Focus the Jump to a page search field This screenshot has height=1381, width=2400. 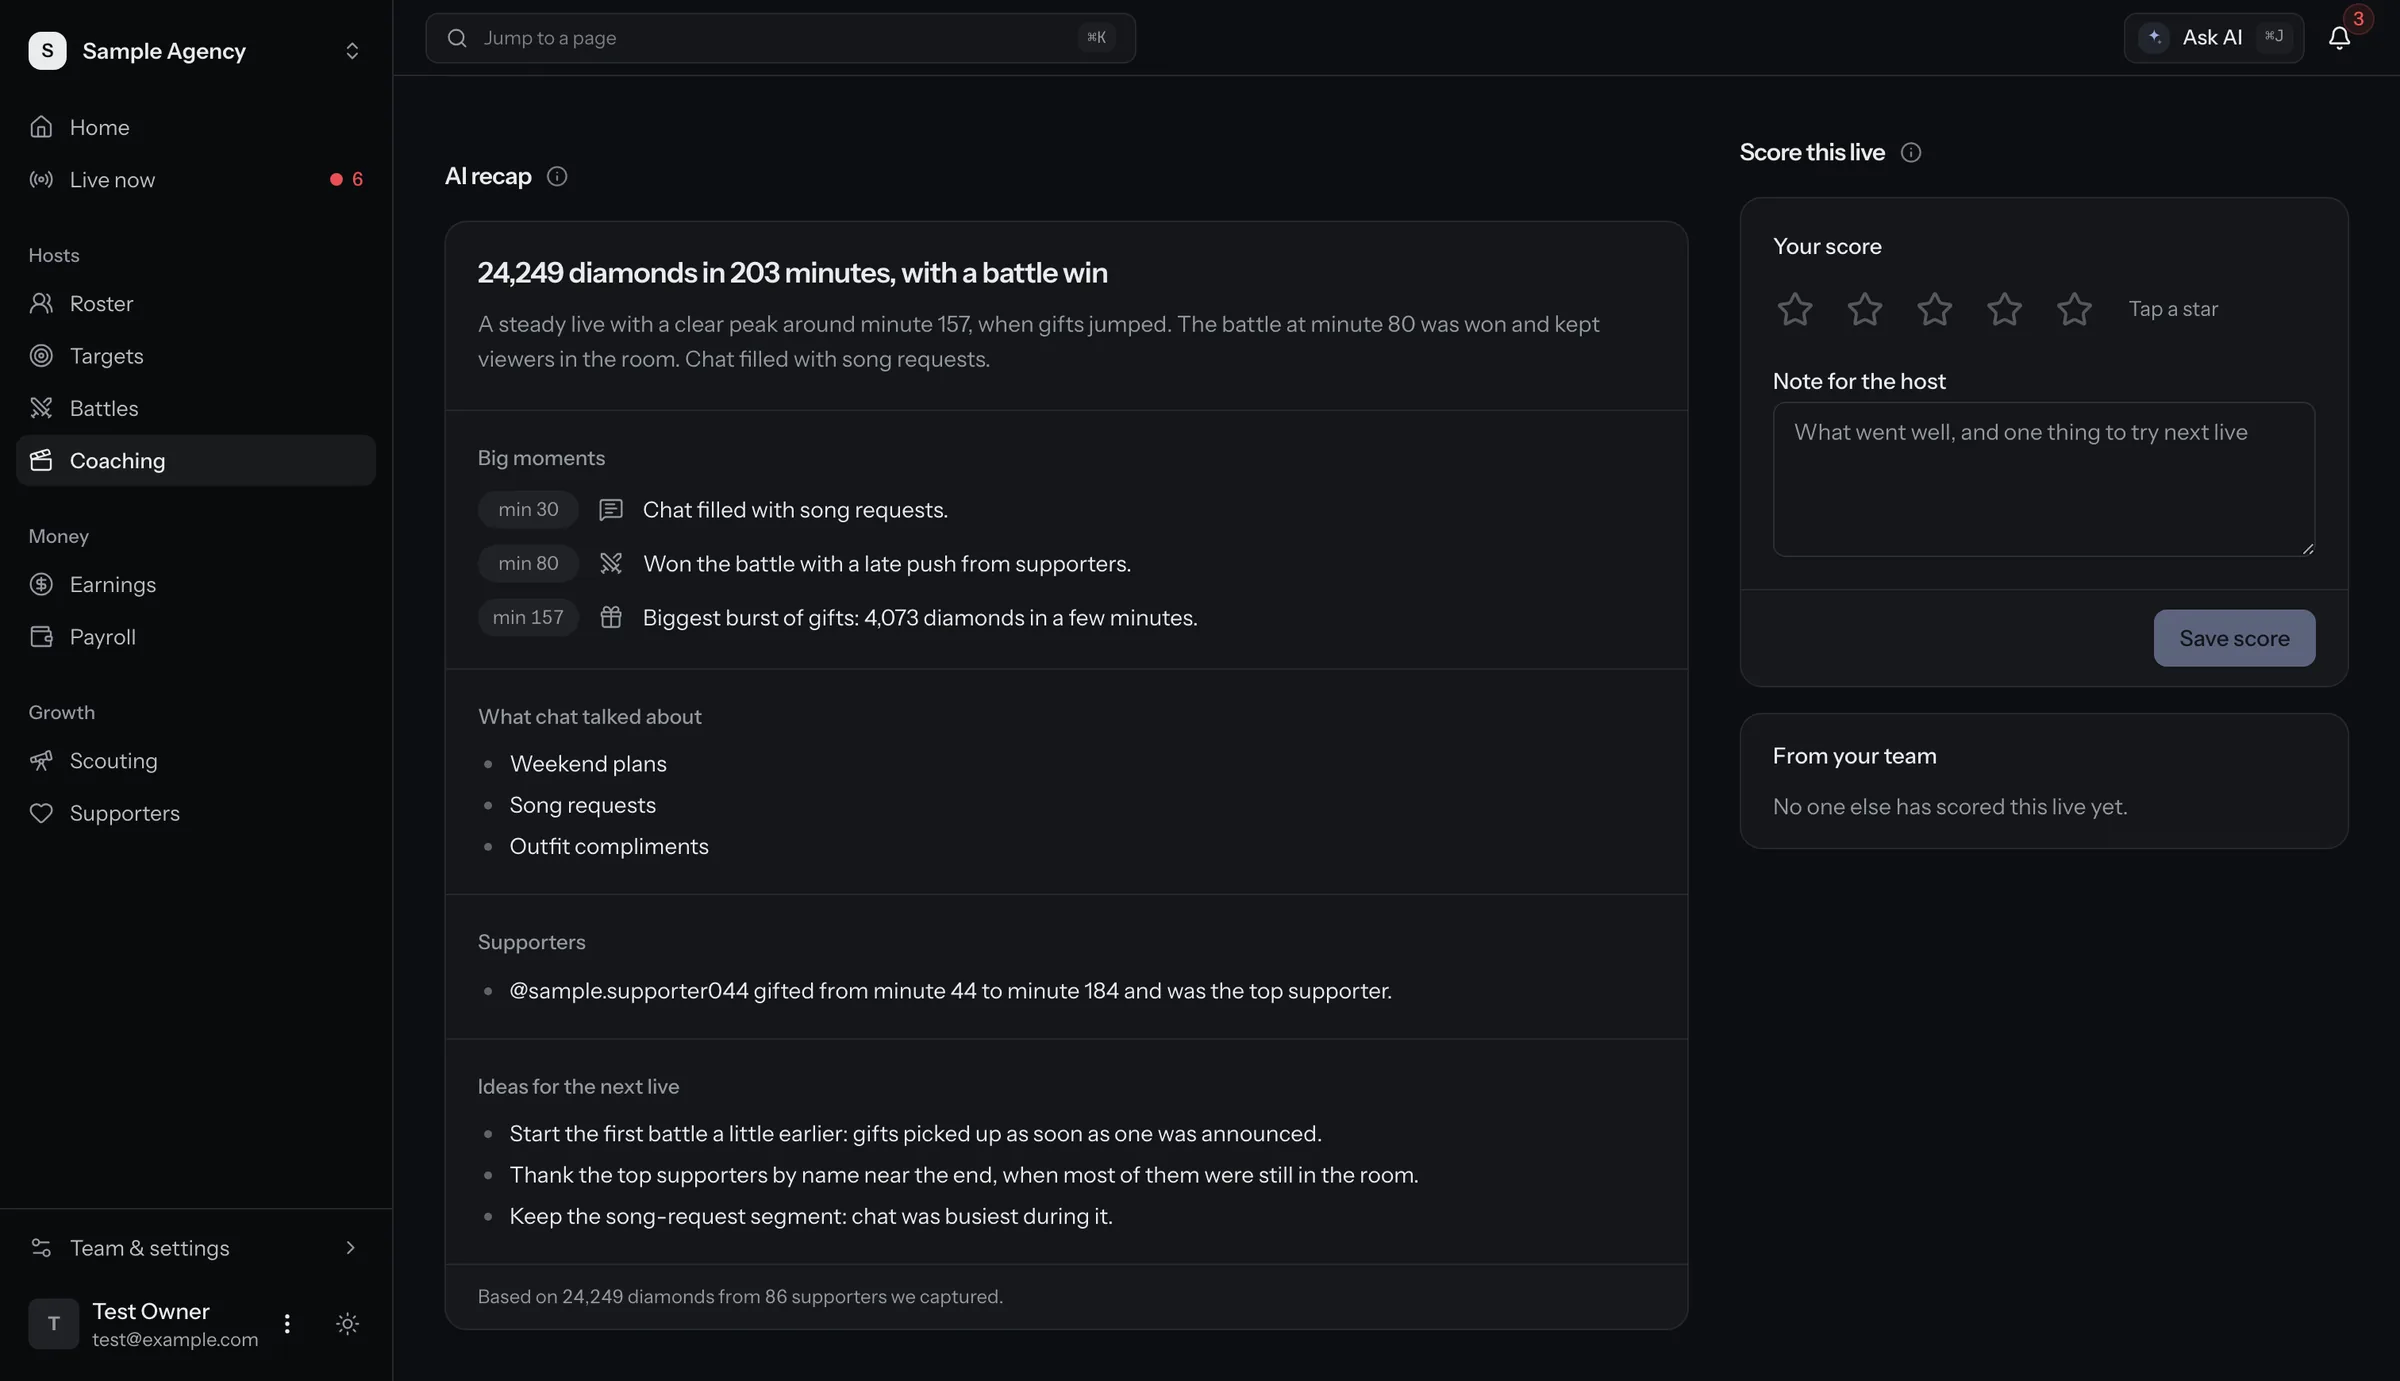[780, 38]
